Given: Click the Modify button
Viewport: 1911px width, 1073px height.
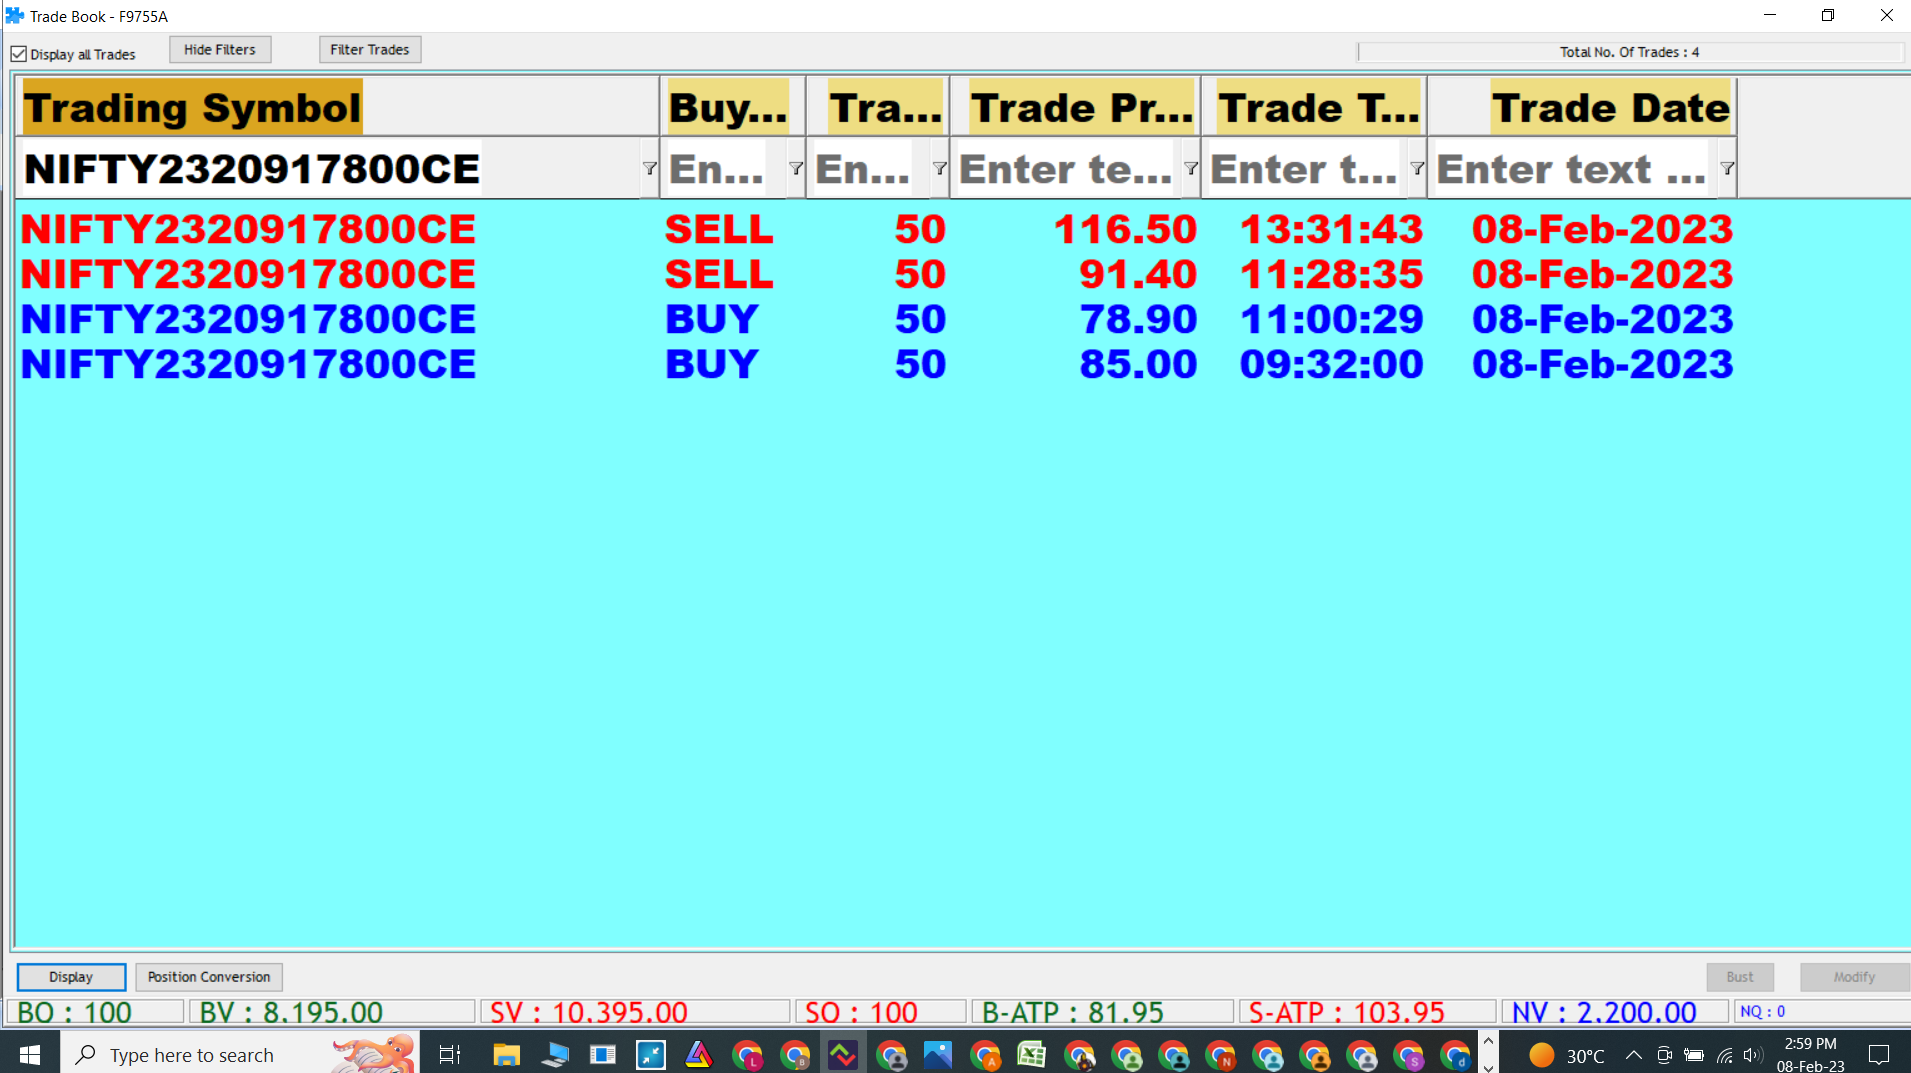Looking at the screenshot, I should 1854,977.
